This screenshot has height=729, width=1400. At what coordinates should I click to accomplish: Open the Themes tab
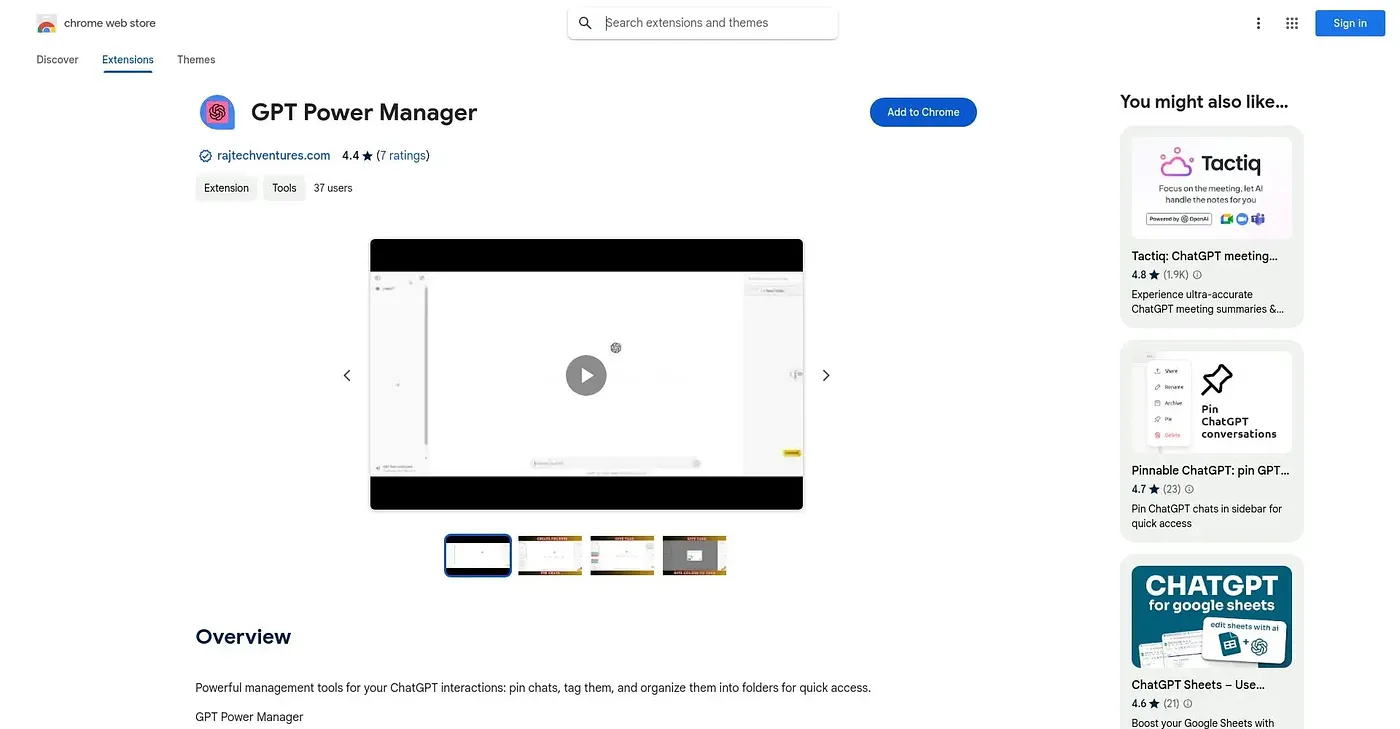[x=196, y=60]
